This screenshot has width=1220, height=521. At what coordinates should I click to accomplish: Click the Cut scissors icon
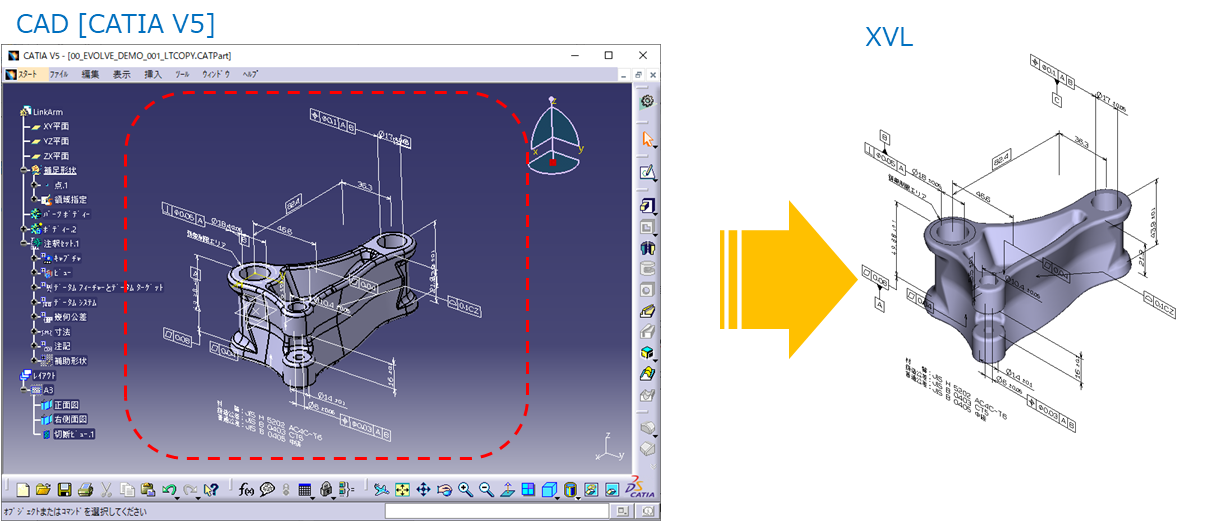click(x=106, y=489)
